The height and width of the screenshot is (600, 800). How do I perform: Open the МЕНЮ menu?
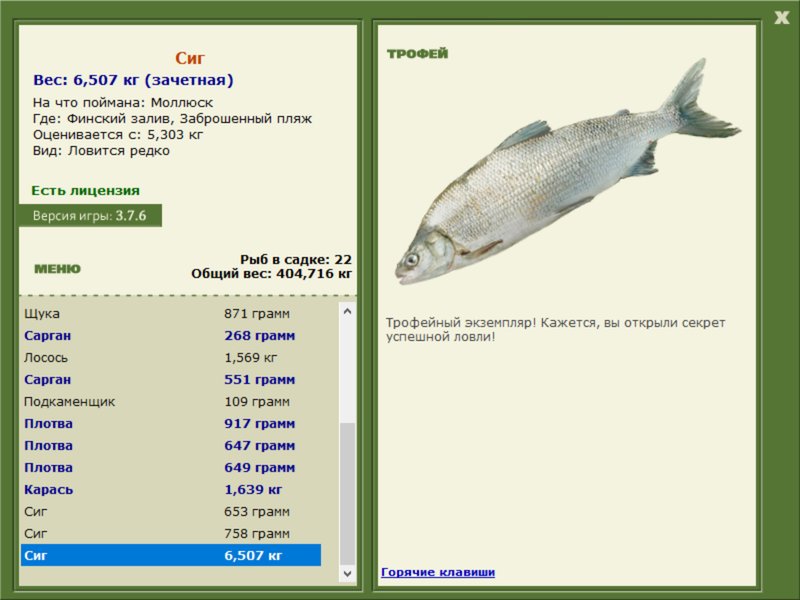(58, 269)
